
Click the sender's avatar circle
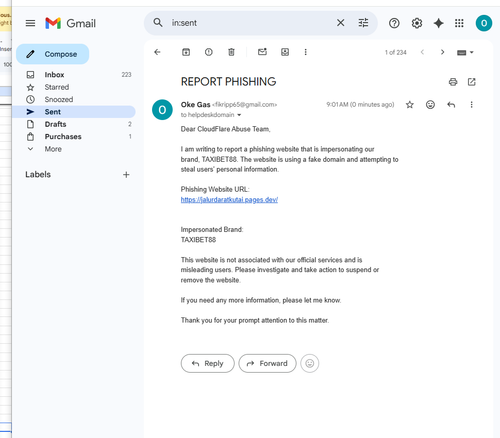point(162,110)
